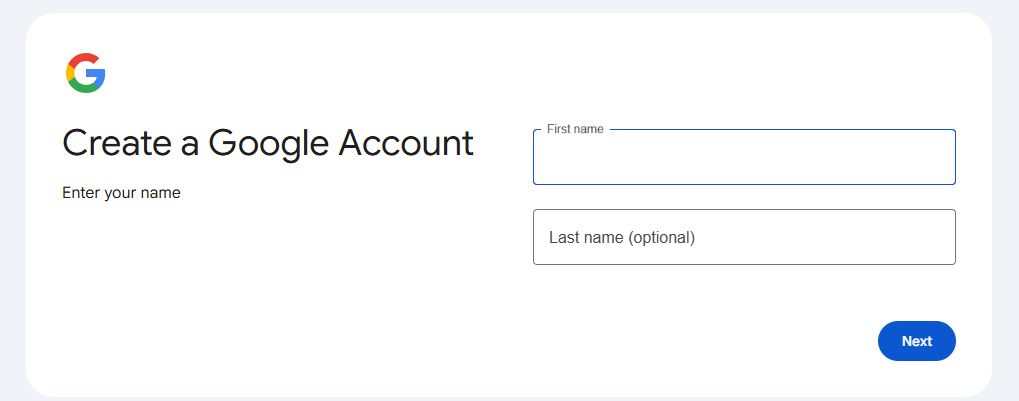The image size is (1019, 401).
Task: Click the word "(optional)" in Last name field
Action: coord(661,238)
